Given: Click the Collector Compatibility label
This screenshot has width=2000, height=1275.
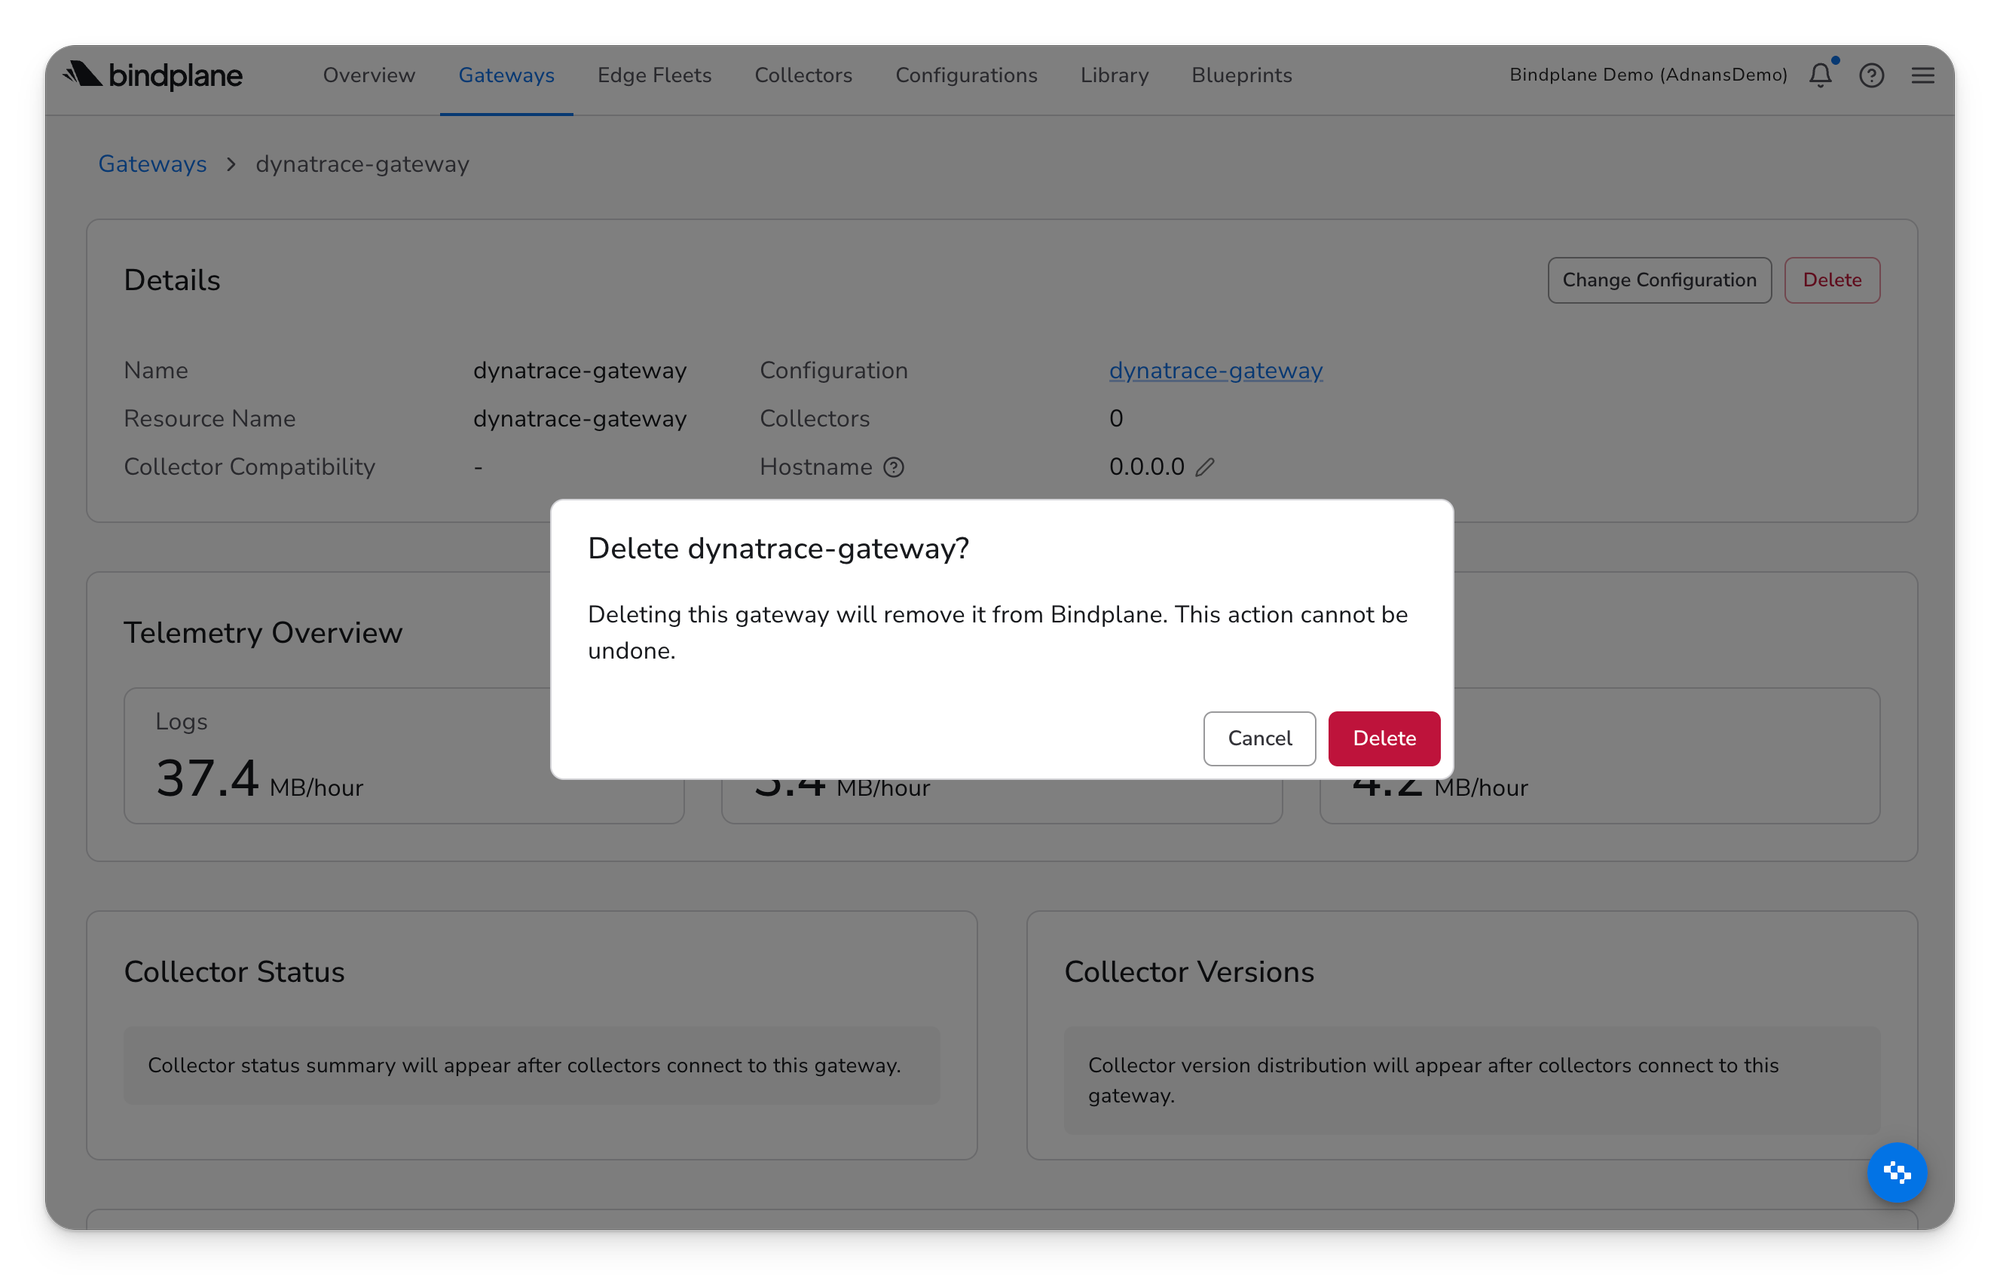Looking at the screenshot, I should click(x=249, y=467).
